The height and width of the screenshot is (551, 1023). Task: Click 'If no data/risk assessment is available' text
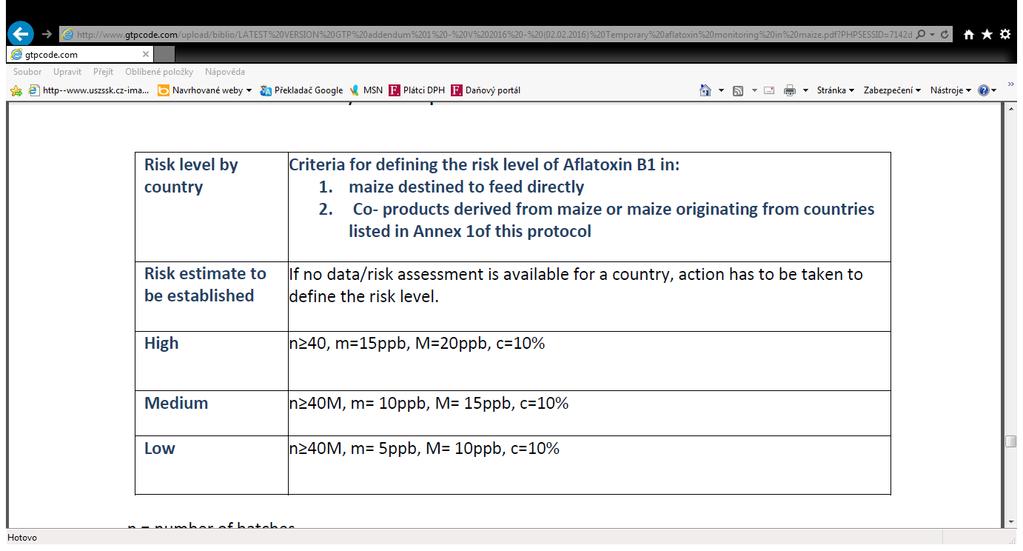click(x=576, y=285)
